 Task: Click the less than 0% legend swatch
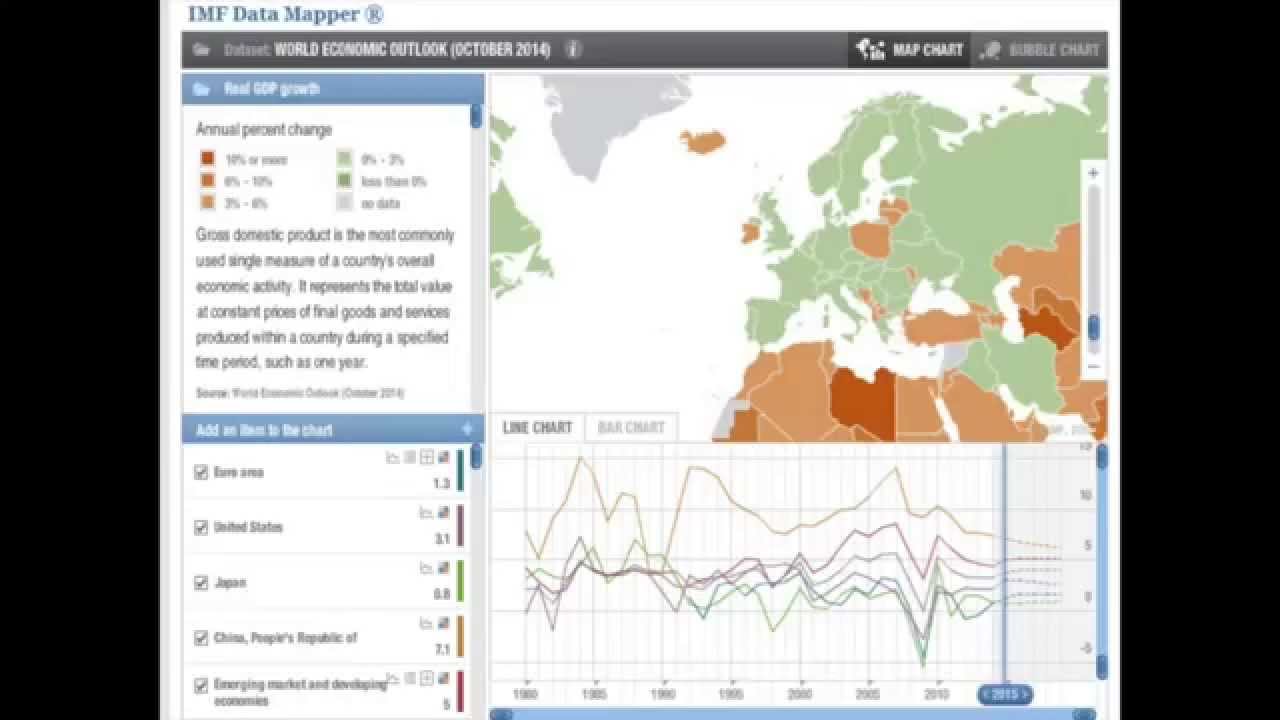click(343, 181)
